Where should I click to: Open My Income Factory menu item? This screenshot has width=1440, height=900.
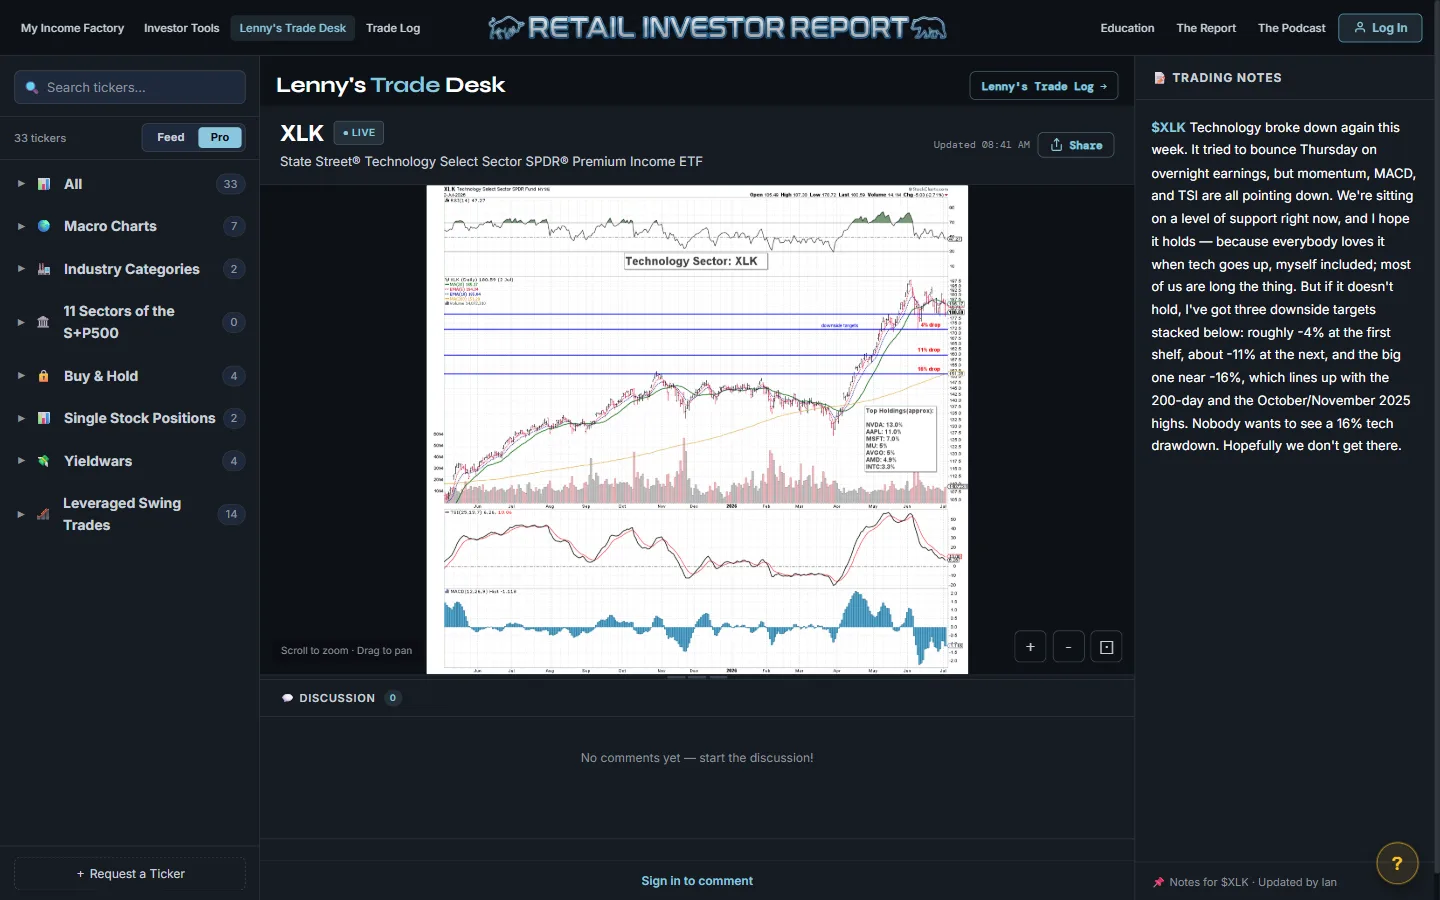click(x=72, y=28)
